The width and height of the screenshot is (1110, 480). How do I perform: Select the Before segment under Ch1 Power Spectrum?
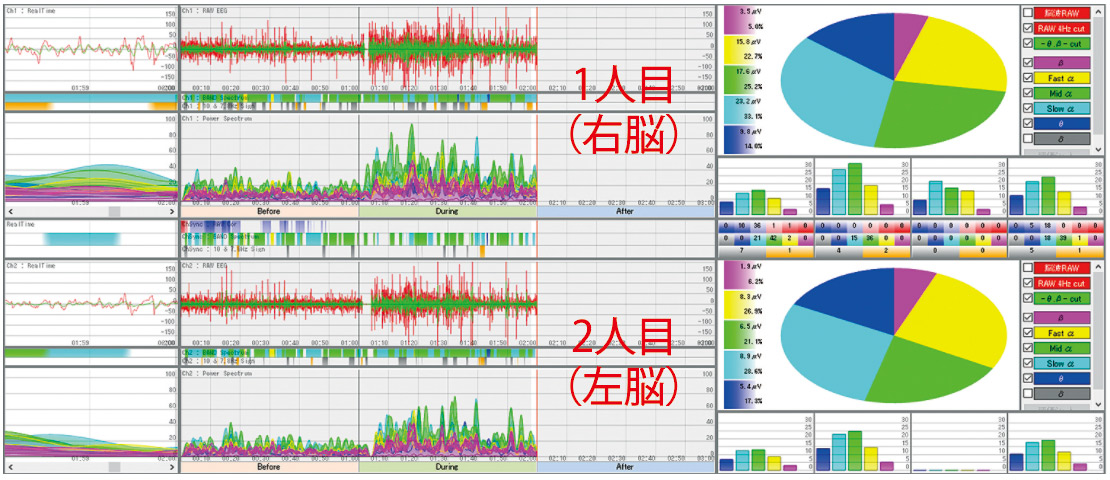268,213
